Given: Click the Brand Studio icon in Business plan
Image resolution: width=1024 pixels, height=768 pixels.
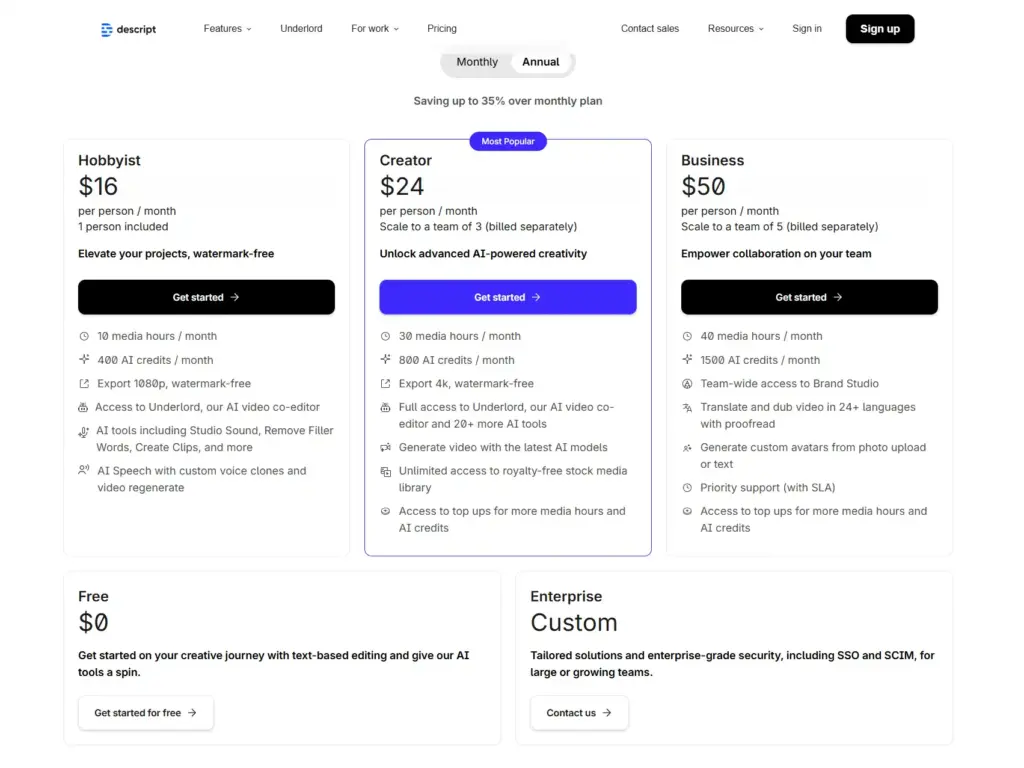Looking at the screenshot, I should 687,383.
